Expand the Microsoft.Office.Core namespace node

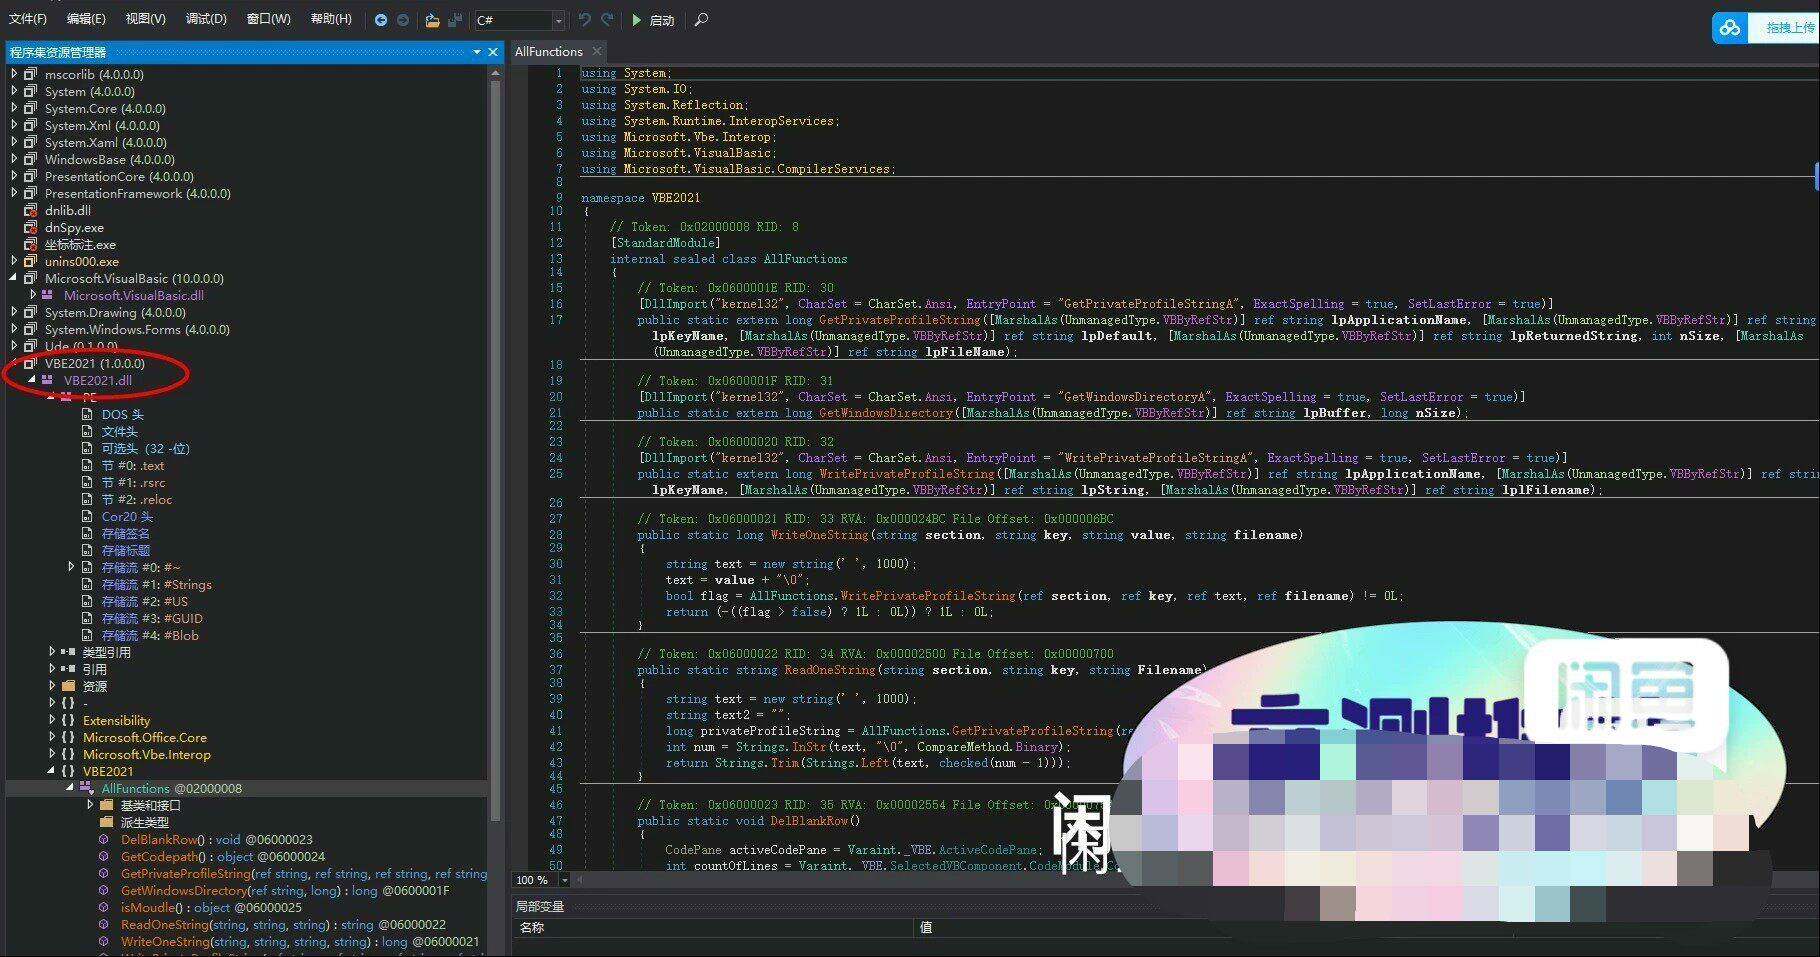tap(52, 737)
